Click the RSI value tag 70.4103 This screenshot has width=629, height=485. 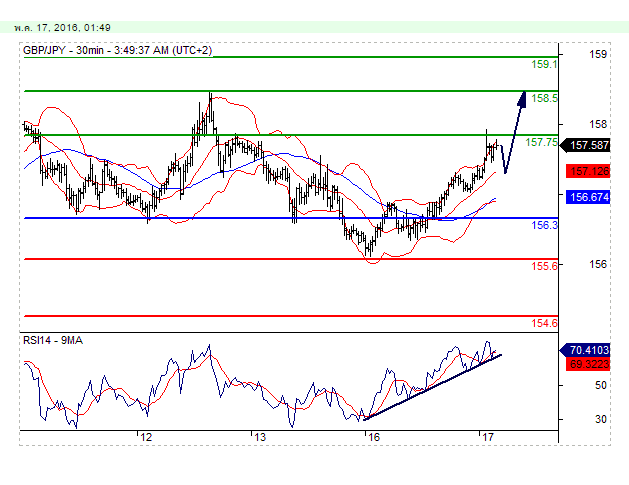585,350
